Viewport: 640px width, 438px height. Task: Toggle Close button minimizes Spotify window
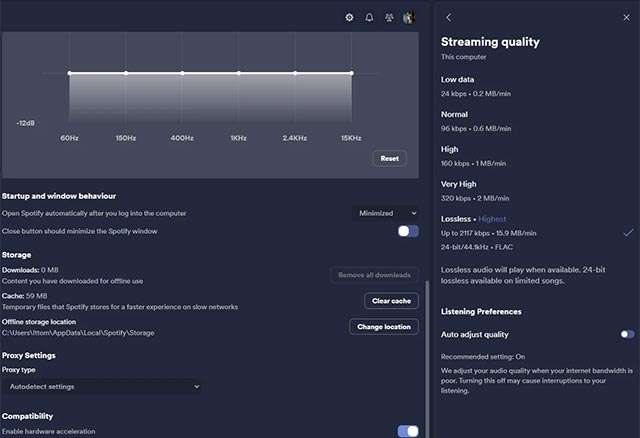408,231
